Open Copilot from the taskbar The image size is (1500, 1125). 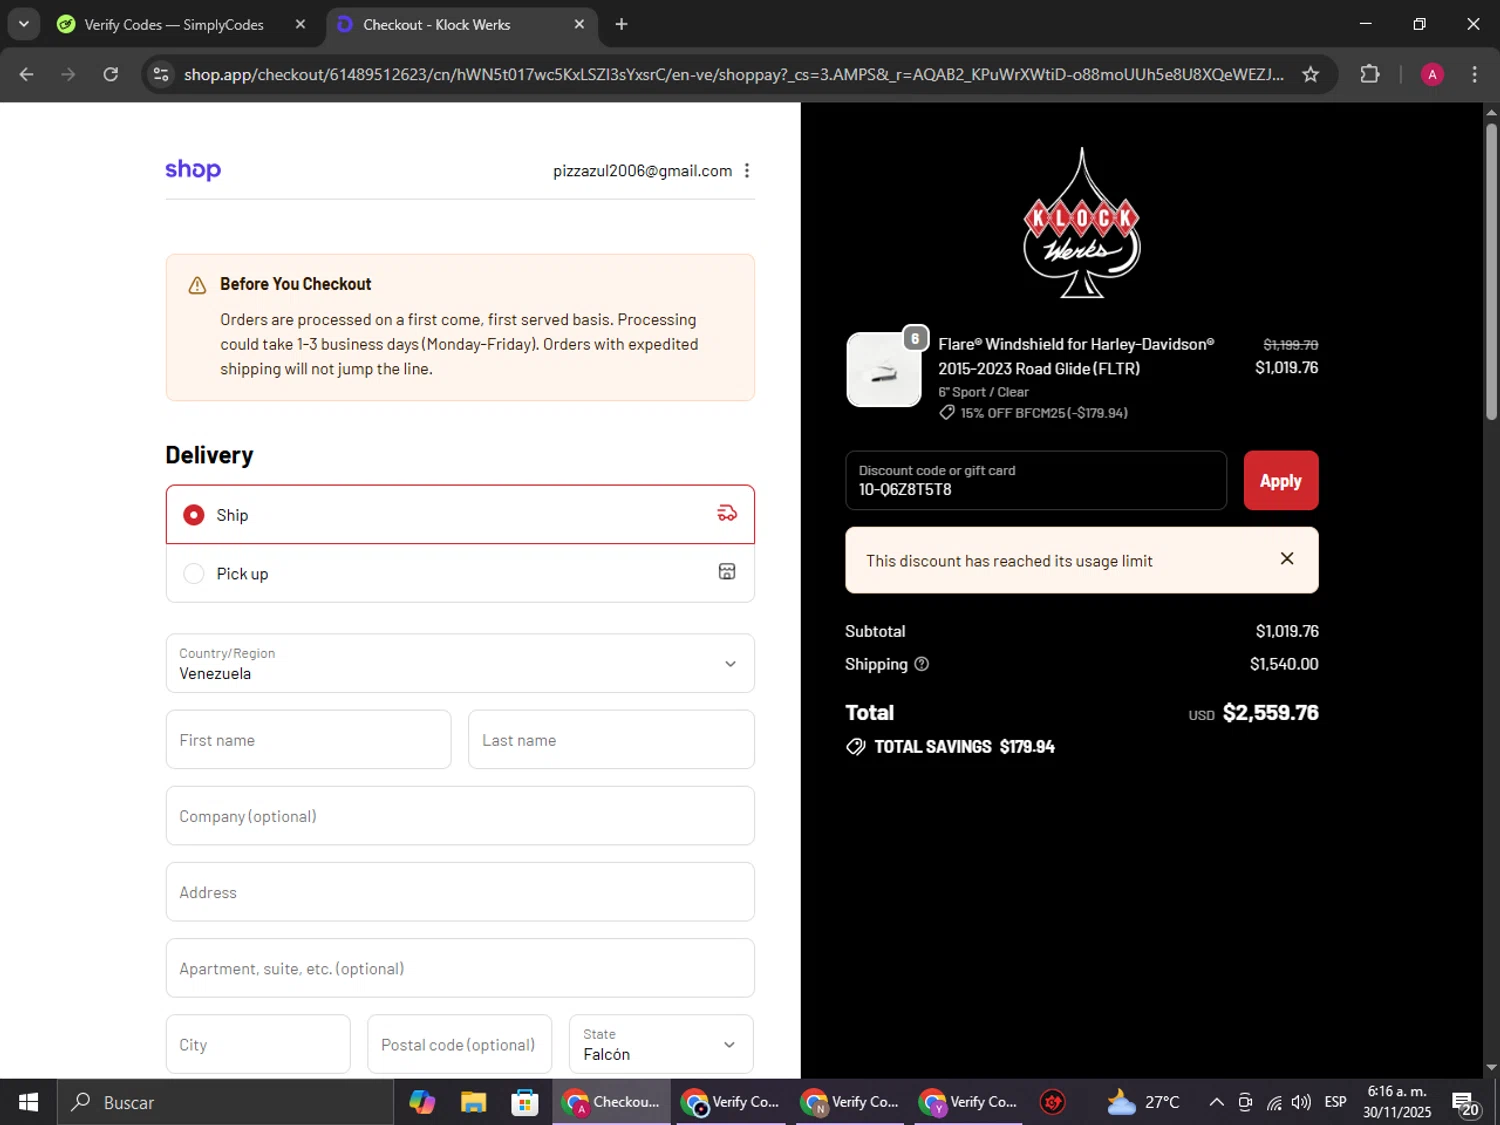(x=422, y=1102)
